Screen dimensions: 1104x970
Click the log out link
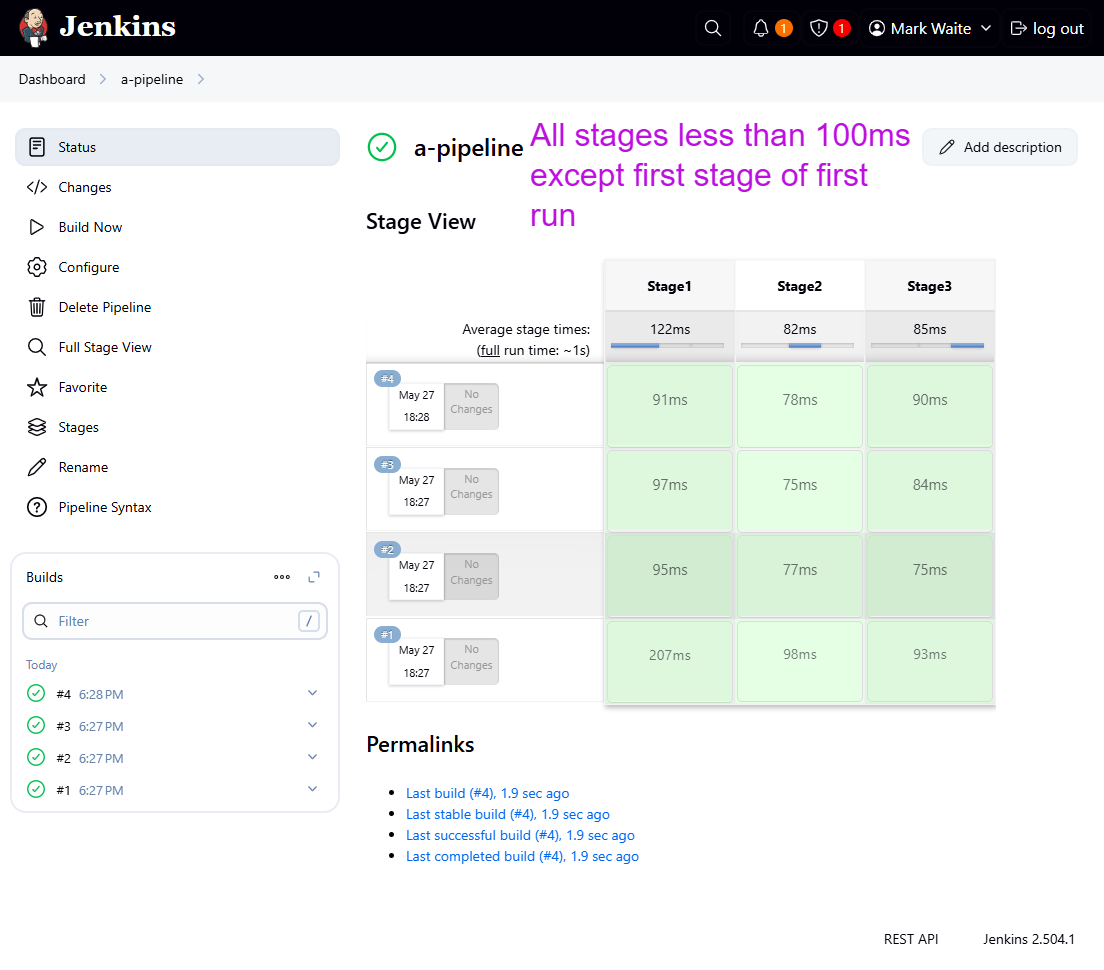tap(1047, 28)
